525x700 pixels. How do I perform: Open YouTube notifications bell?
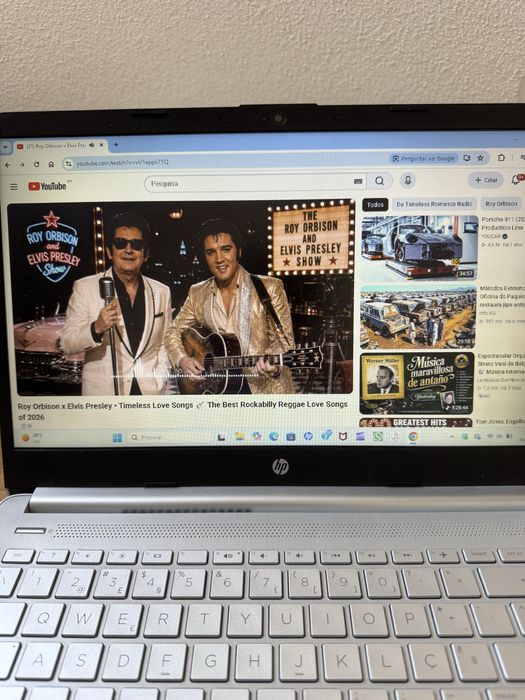516,179
